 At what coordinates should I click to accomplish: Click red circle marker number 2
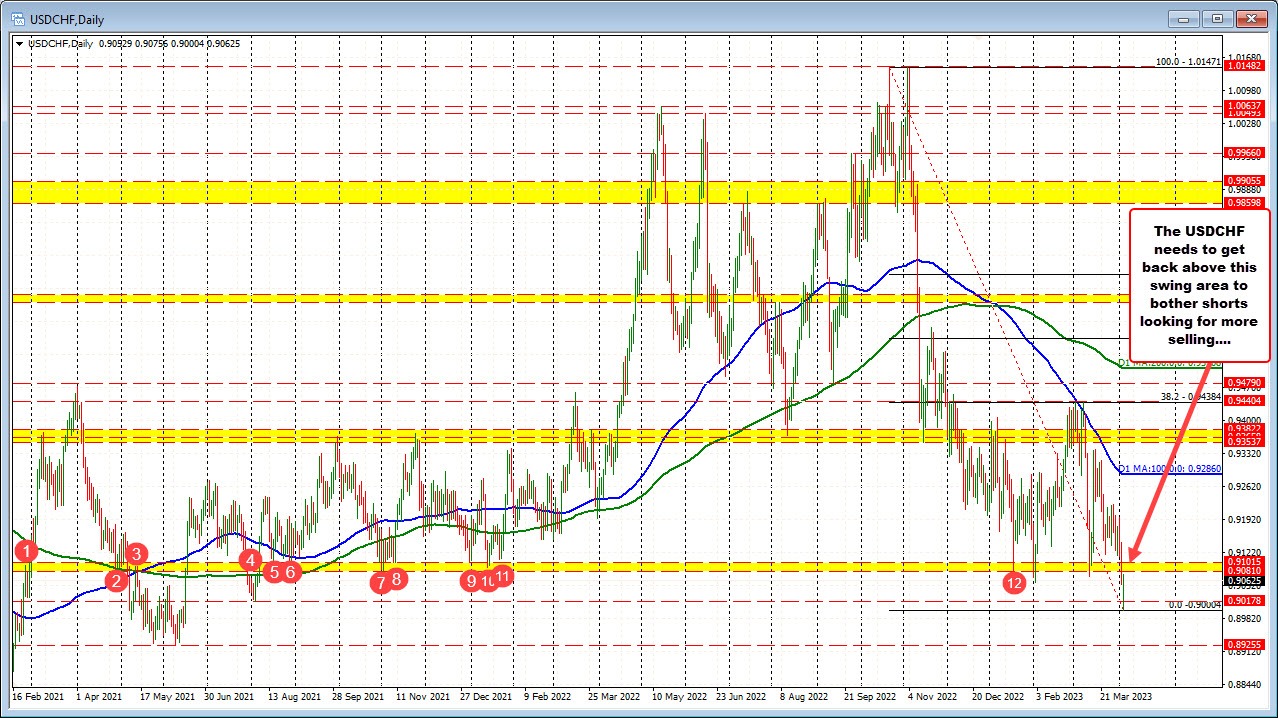coord(117,580)
